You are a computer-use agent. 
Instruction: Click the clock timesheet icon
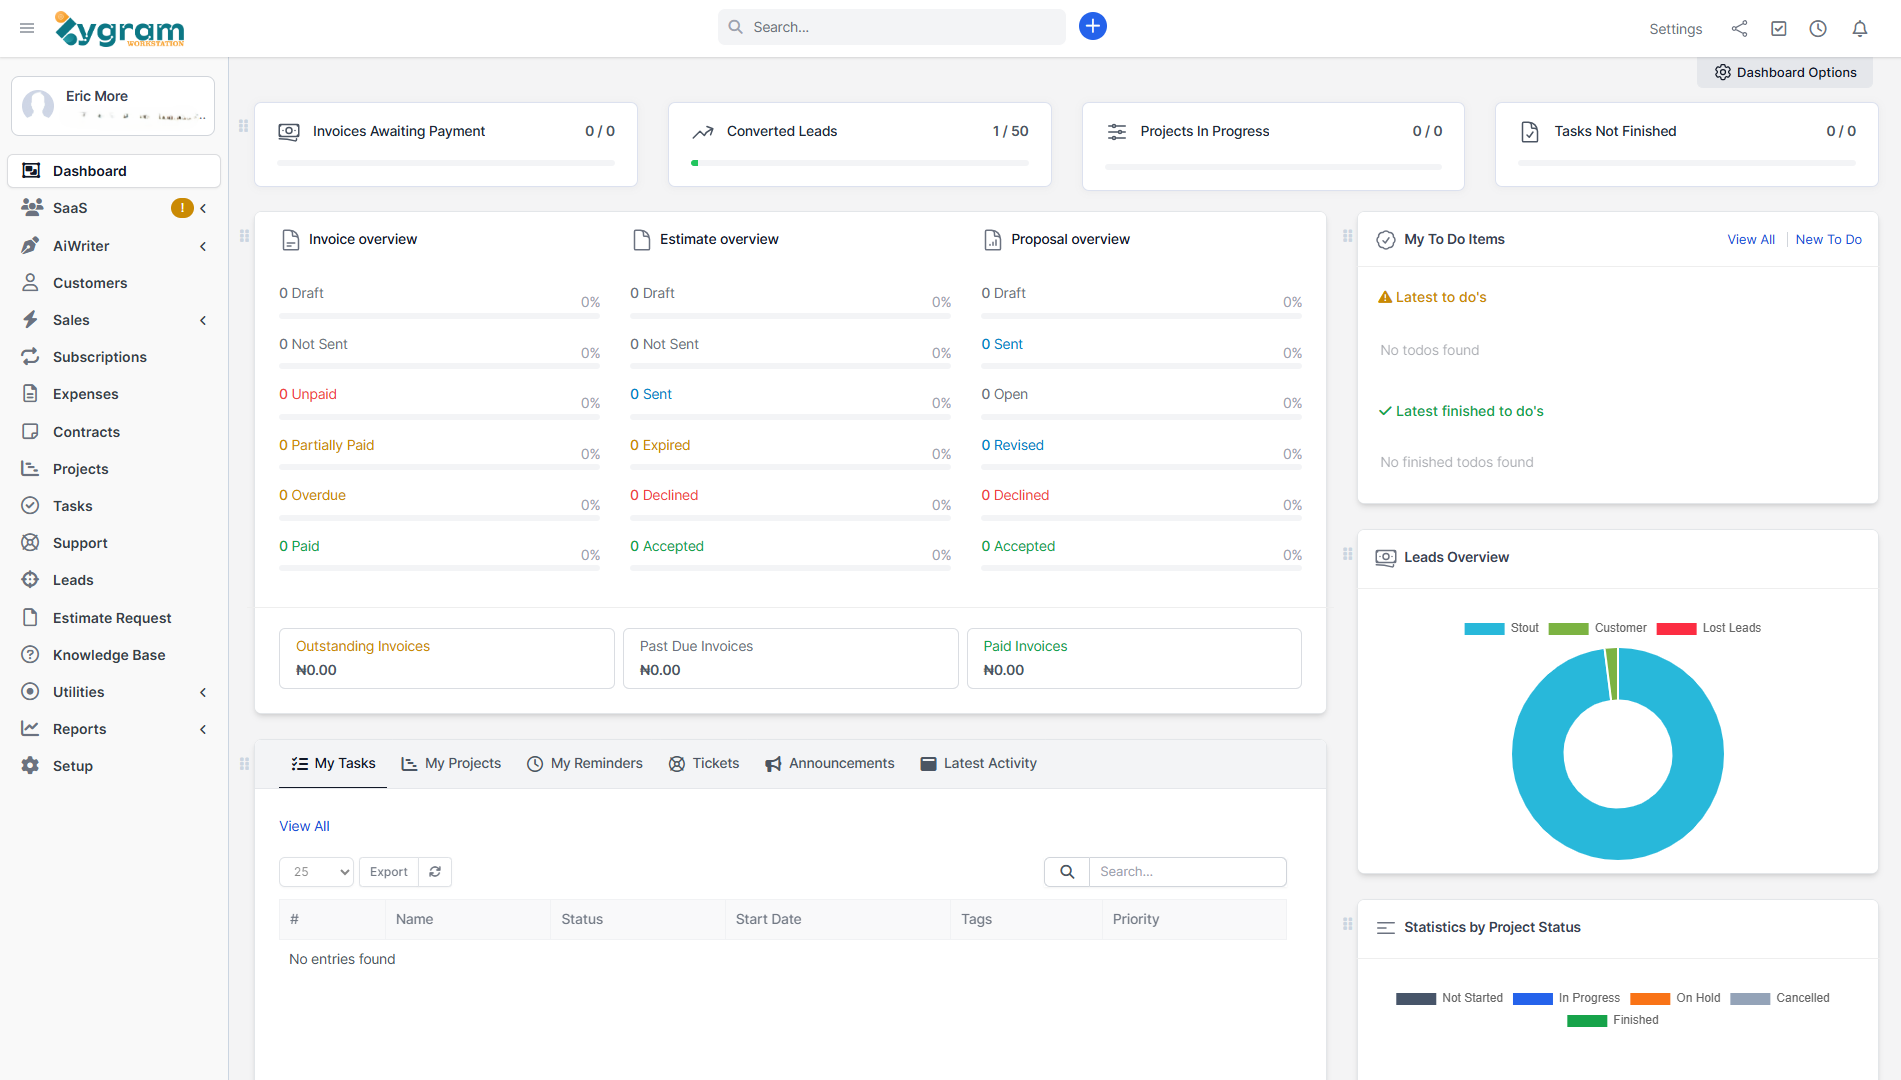pos(1818,29)
